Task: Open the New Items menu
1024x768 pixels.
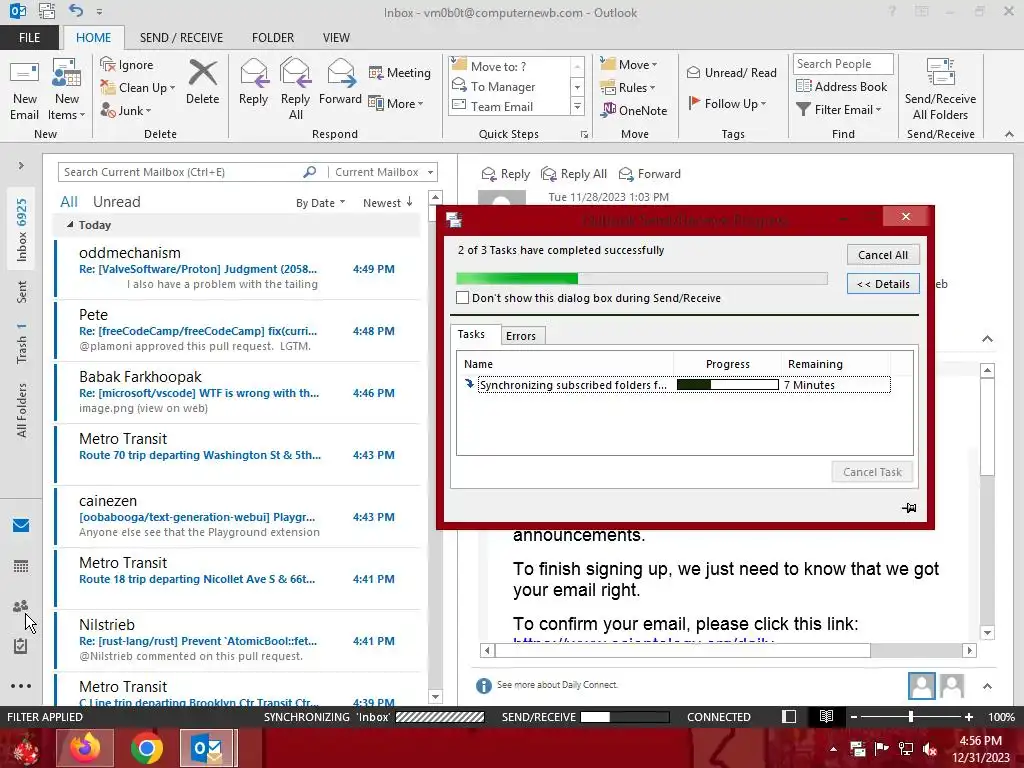Action: pyautogui.click(x=67, y=90)
